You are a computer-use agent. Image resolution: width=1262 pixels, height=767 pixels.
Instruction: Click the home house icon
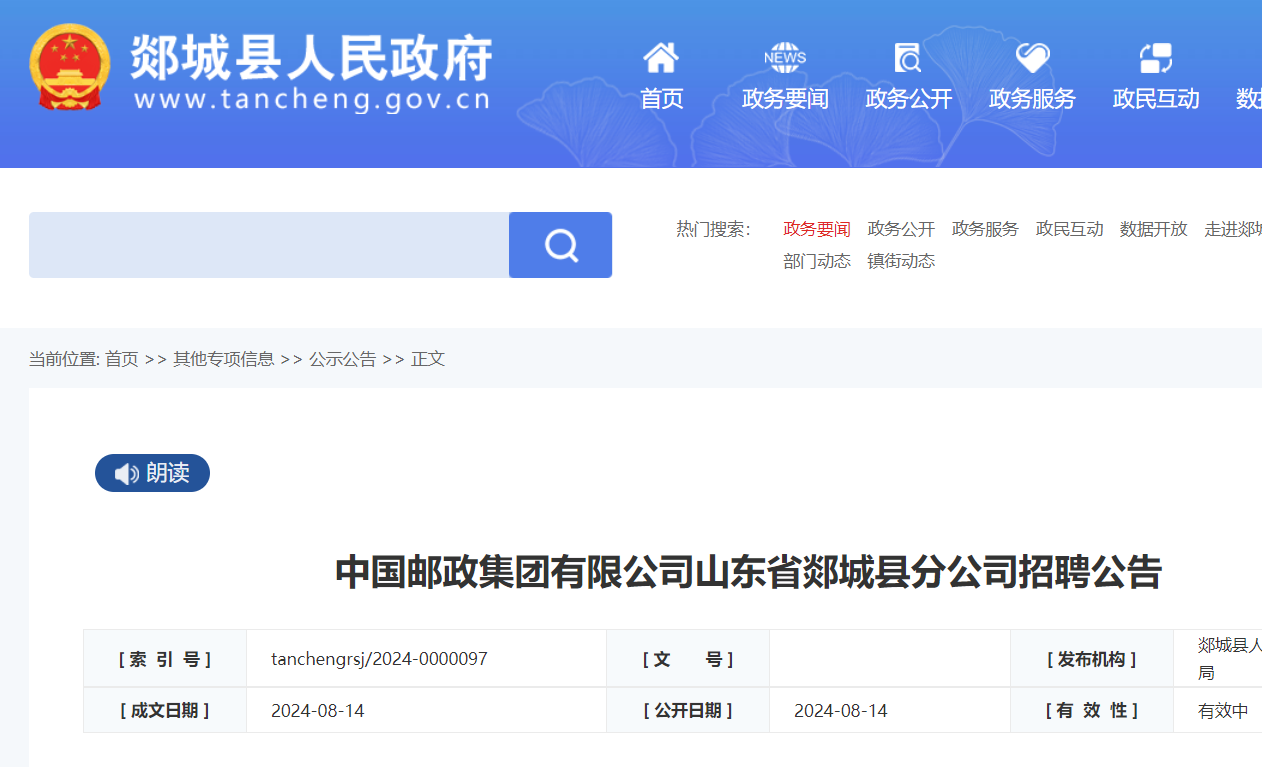(x=661, y=58)
